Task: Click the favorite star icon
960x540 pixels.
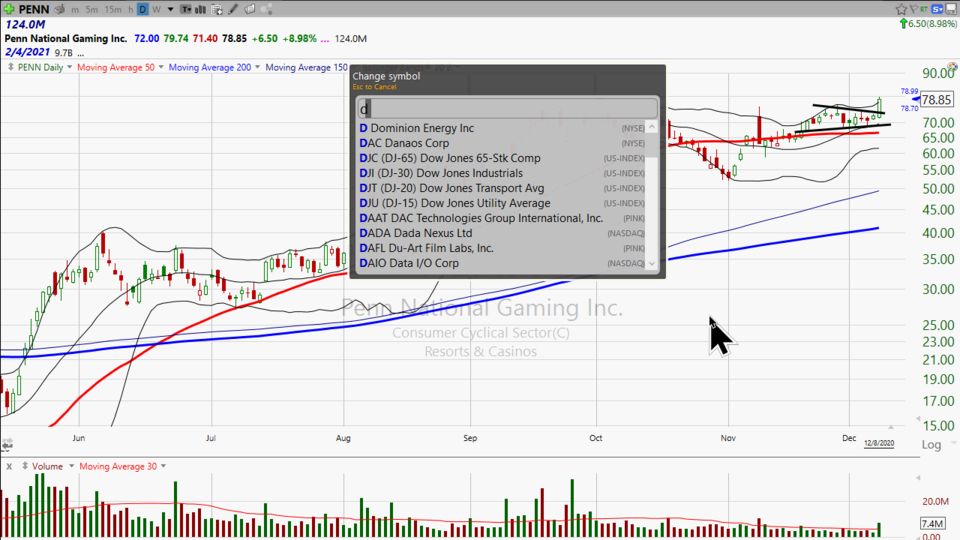Action: pos(901,9)
